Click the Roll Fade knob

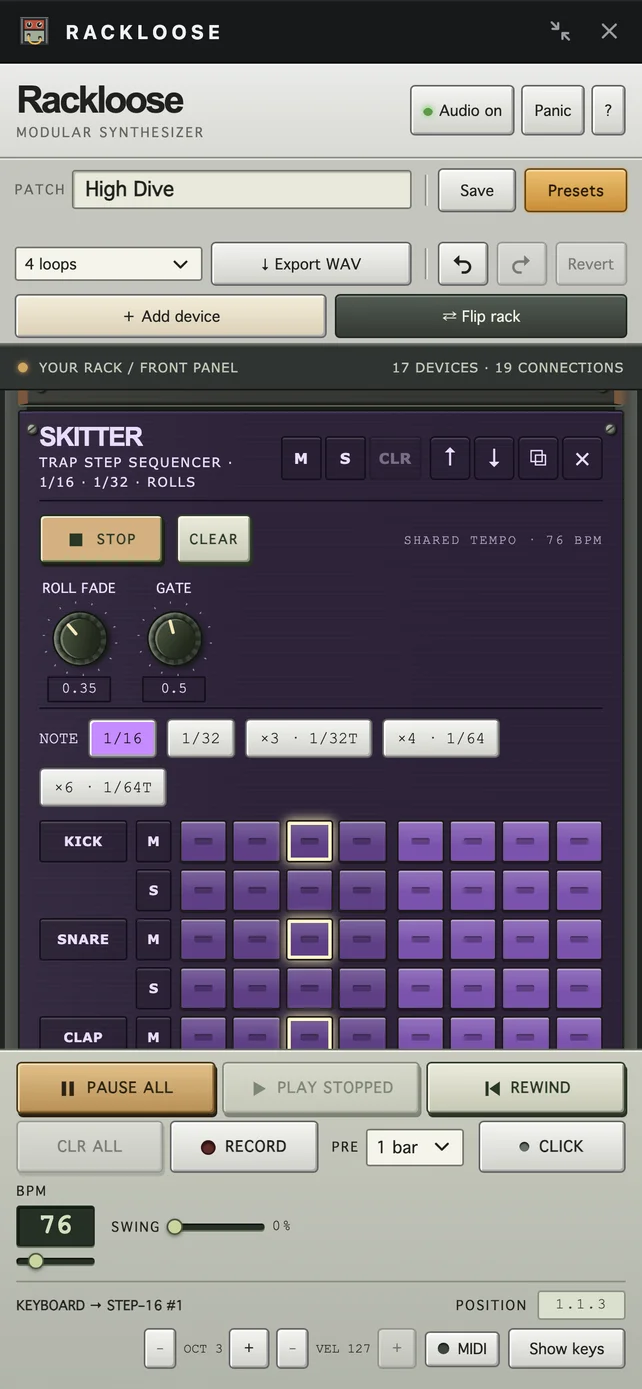pyautogui.click(x=79, y=639)
